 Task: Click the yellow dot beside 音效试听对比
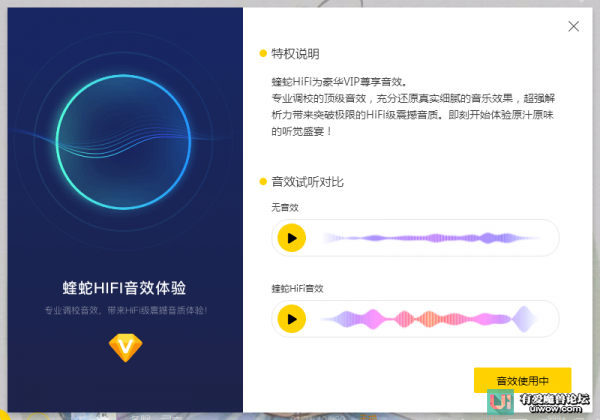coord(263,182)
